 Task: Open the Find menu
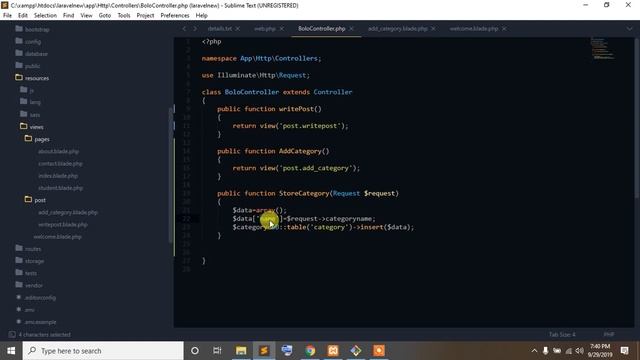pyautogui.click(x=69, y=16)
